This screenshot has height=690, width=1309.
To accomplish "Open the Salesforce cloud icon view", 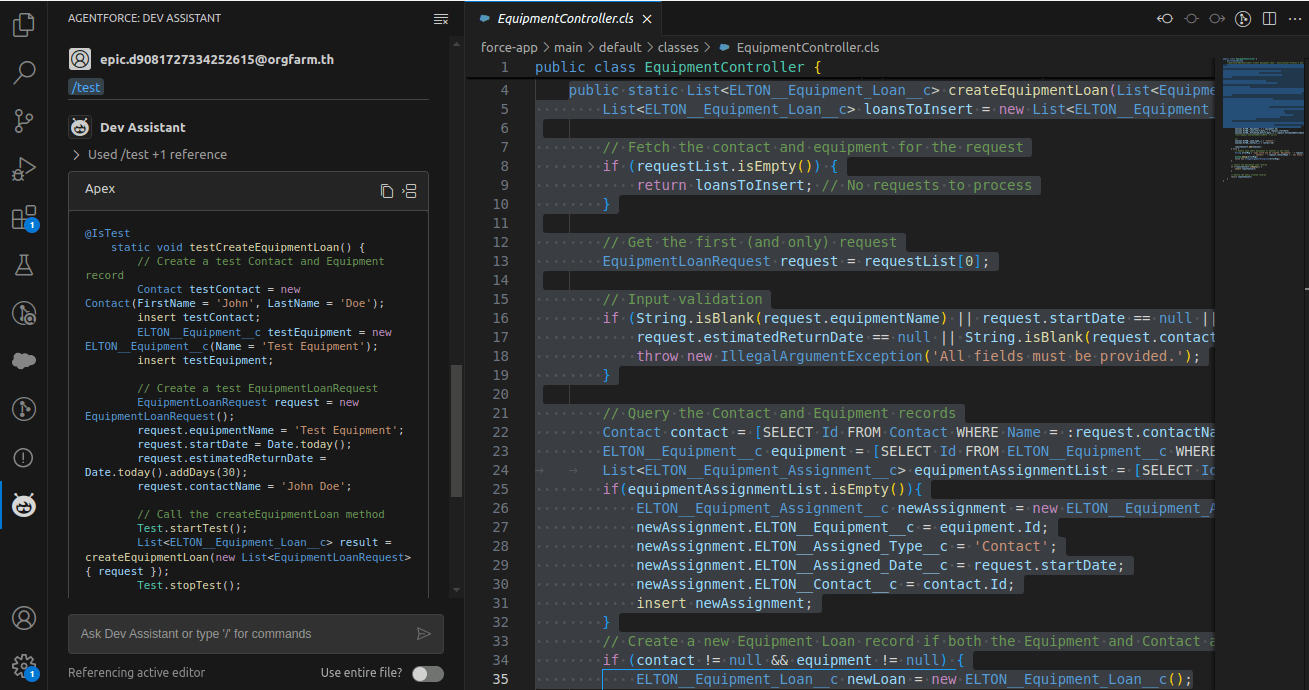I will (24, 361).
